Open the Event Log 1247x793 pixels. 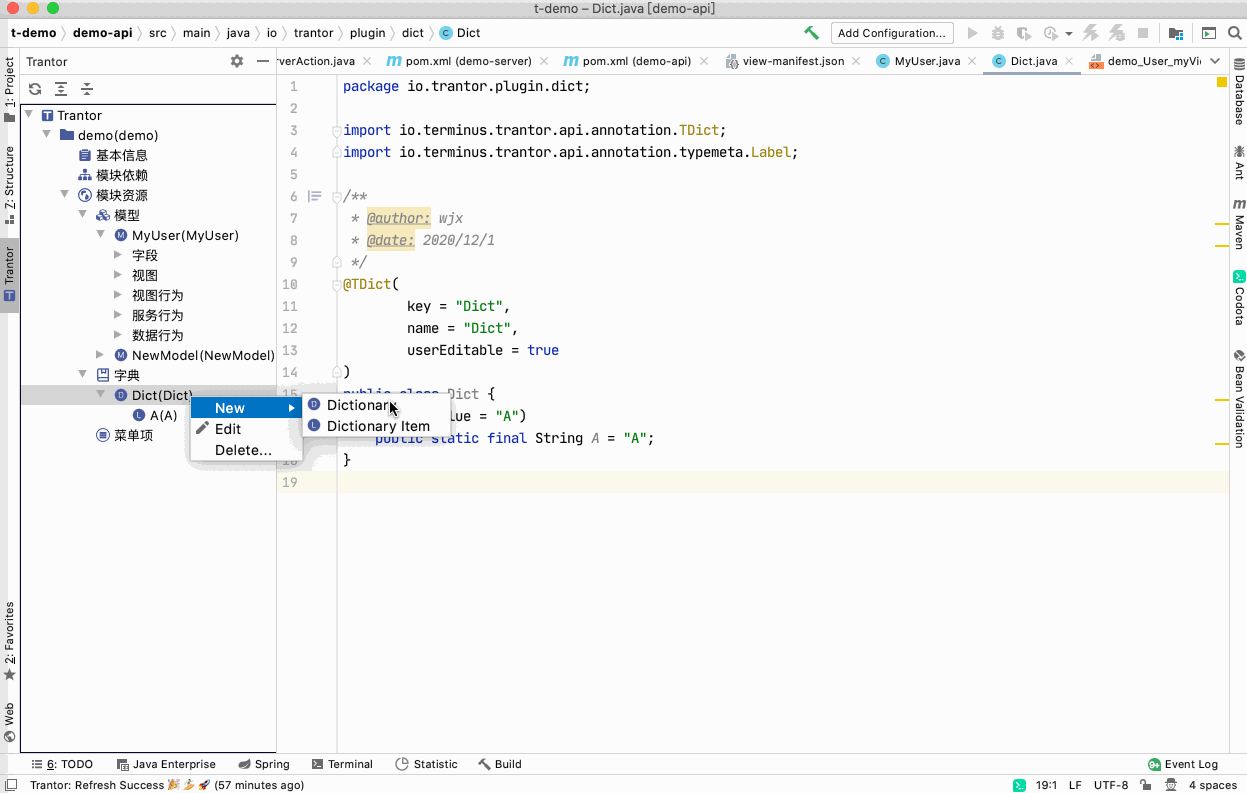point(1183,764)
